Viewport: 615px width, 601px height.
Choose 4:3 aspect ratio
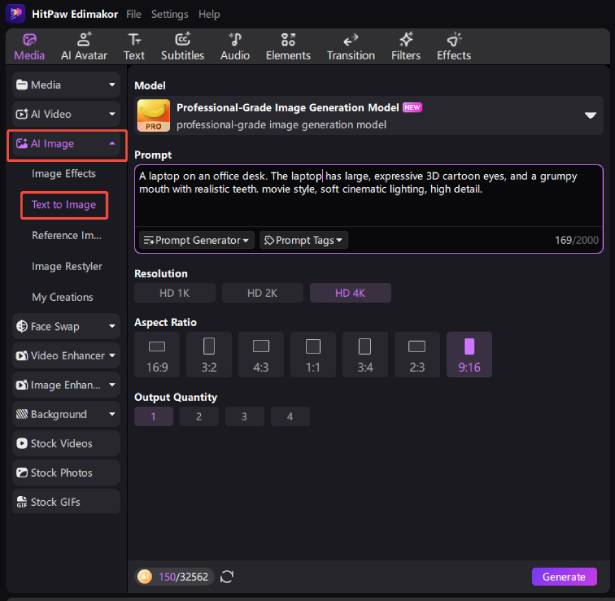261,355
